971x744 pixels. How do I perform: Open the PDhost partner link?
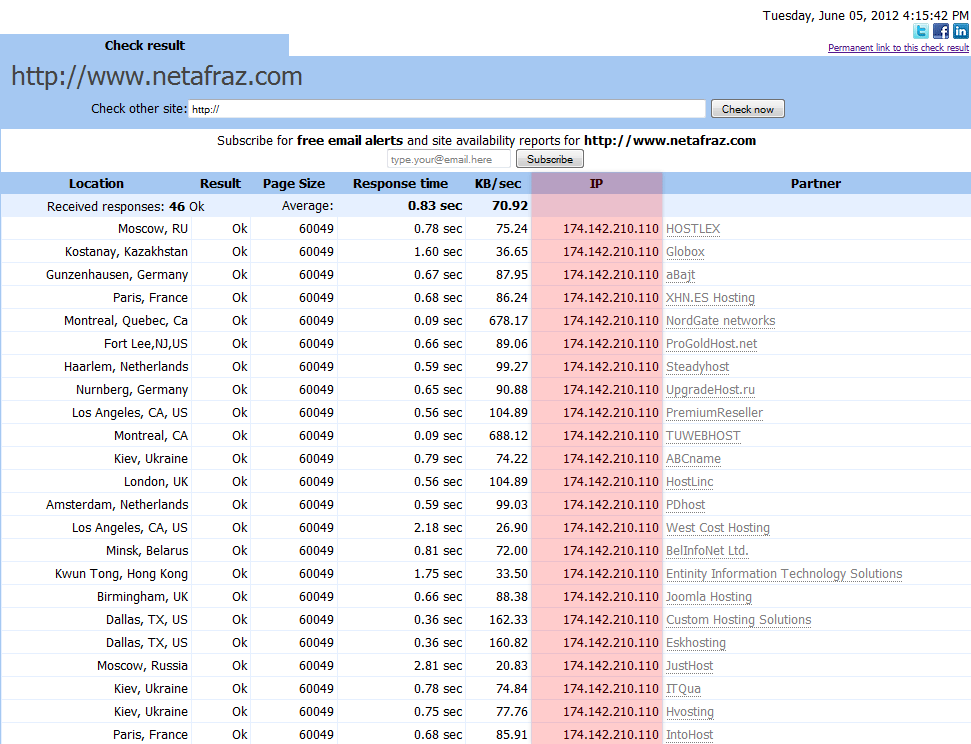tap(686, 505)
